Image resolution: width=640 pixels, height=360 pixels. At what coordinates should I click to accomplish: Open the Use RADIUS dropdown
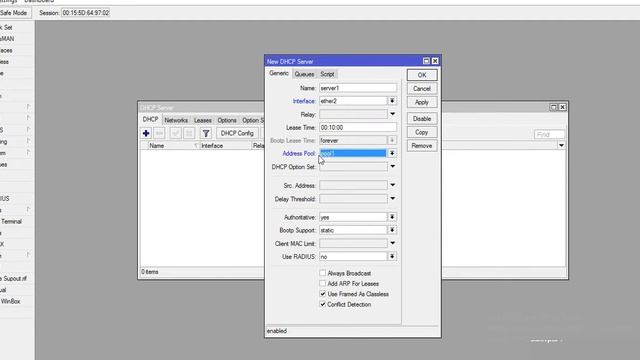(x=392, y=256)
